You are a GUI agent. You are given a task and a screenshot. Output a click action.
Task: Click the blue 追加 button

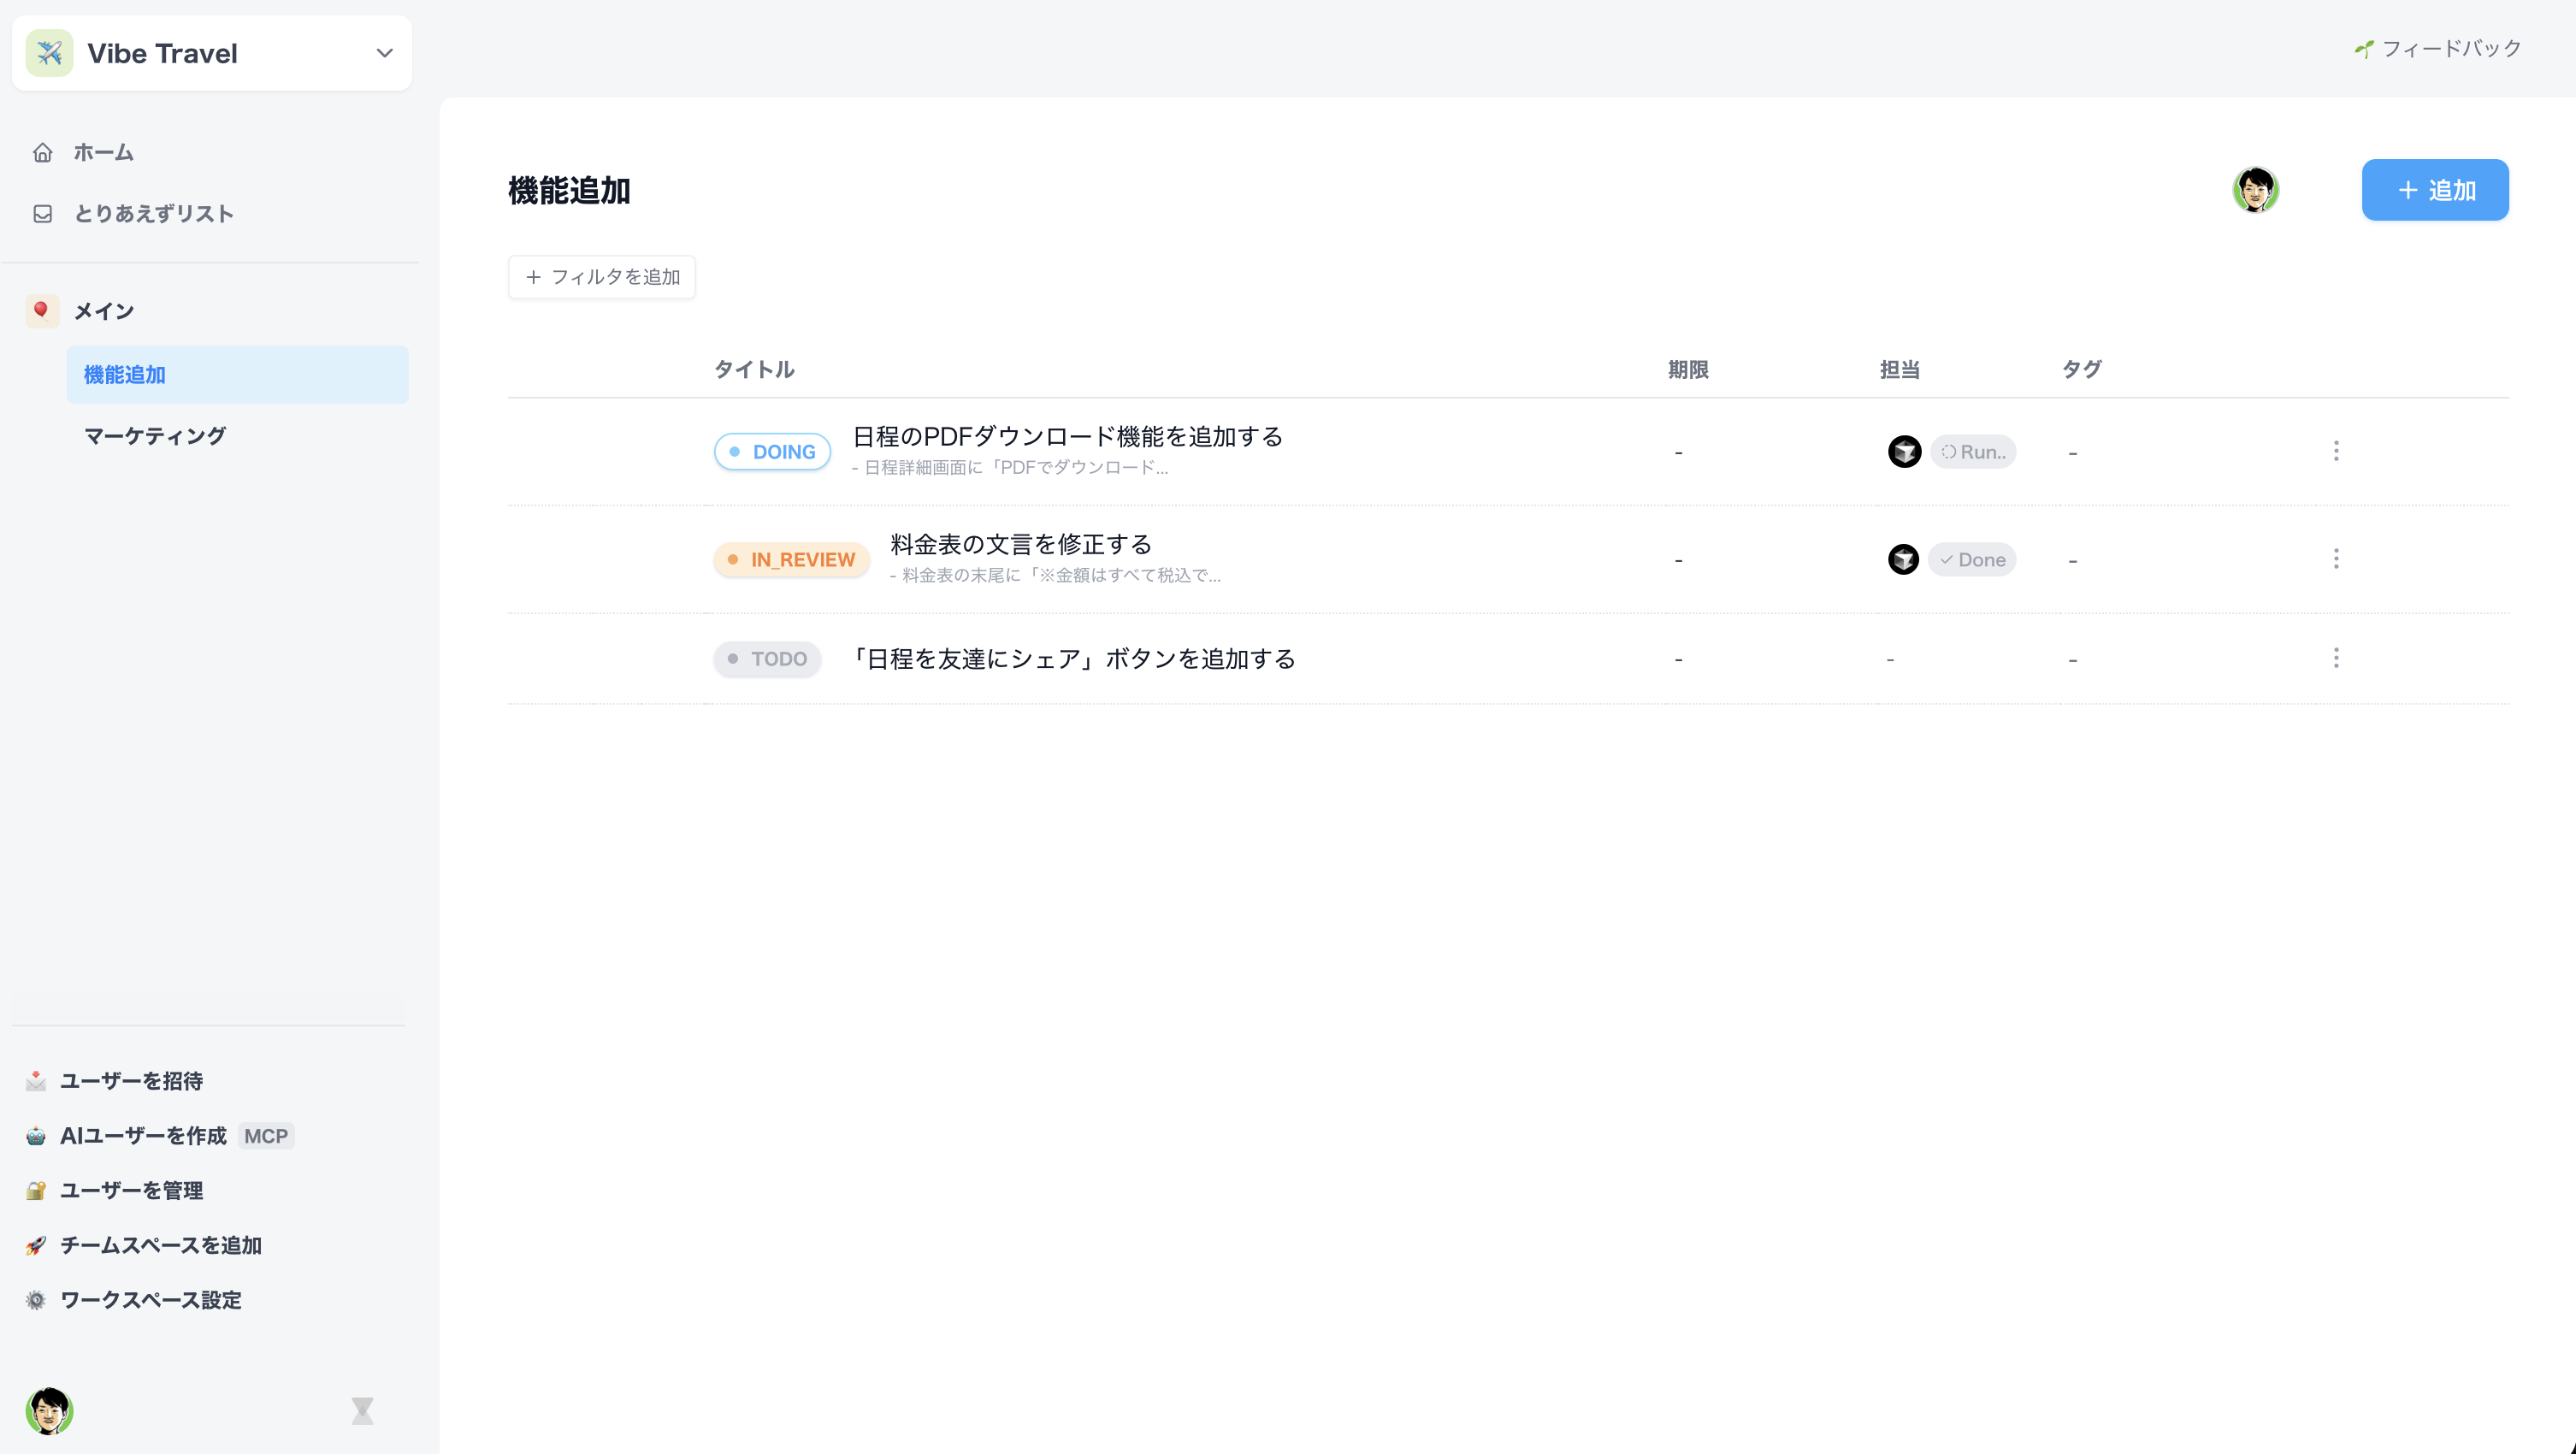pyautogui.click(x=2434, y=190)
